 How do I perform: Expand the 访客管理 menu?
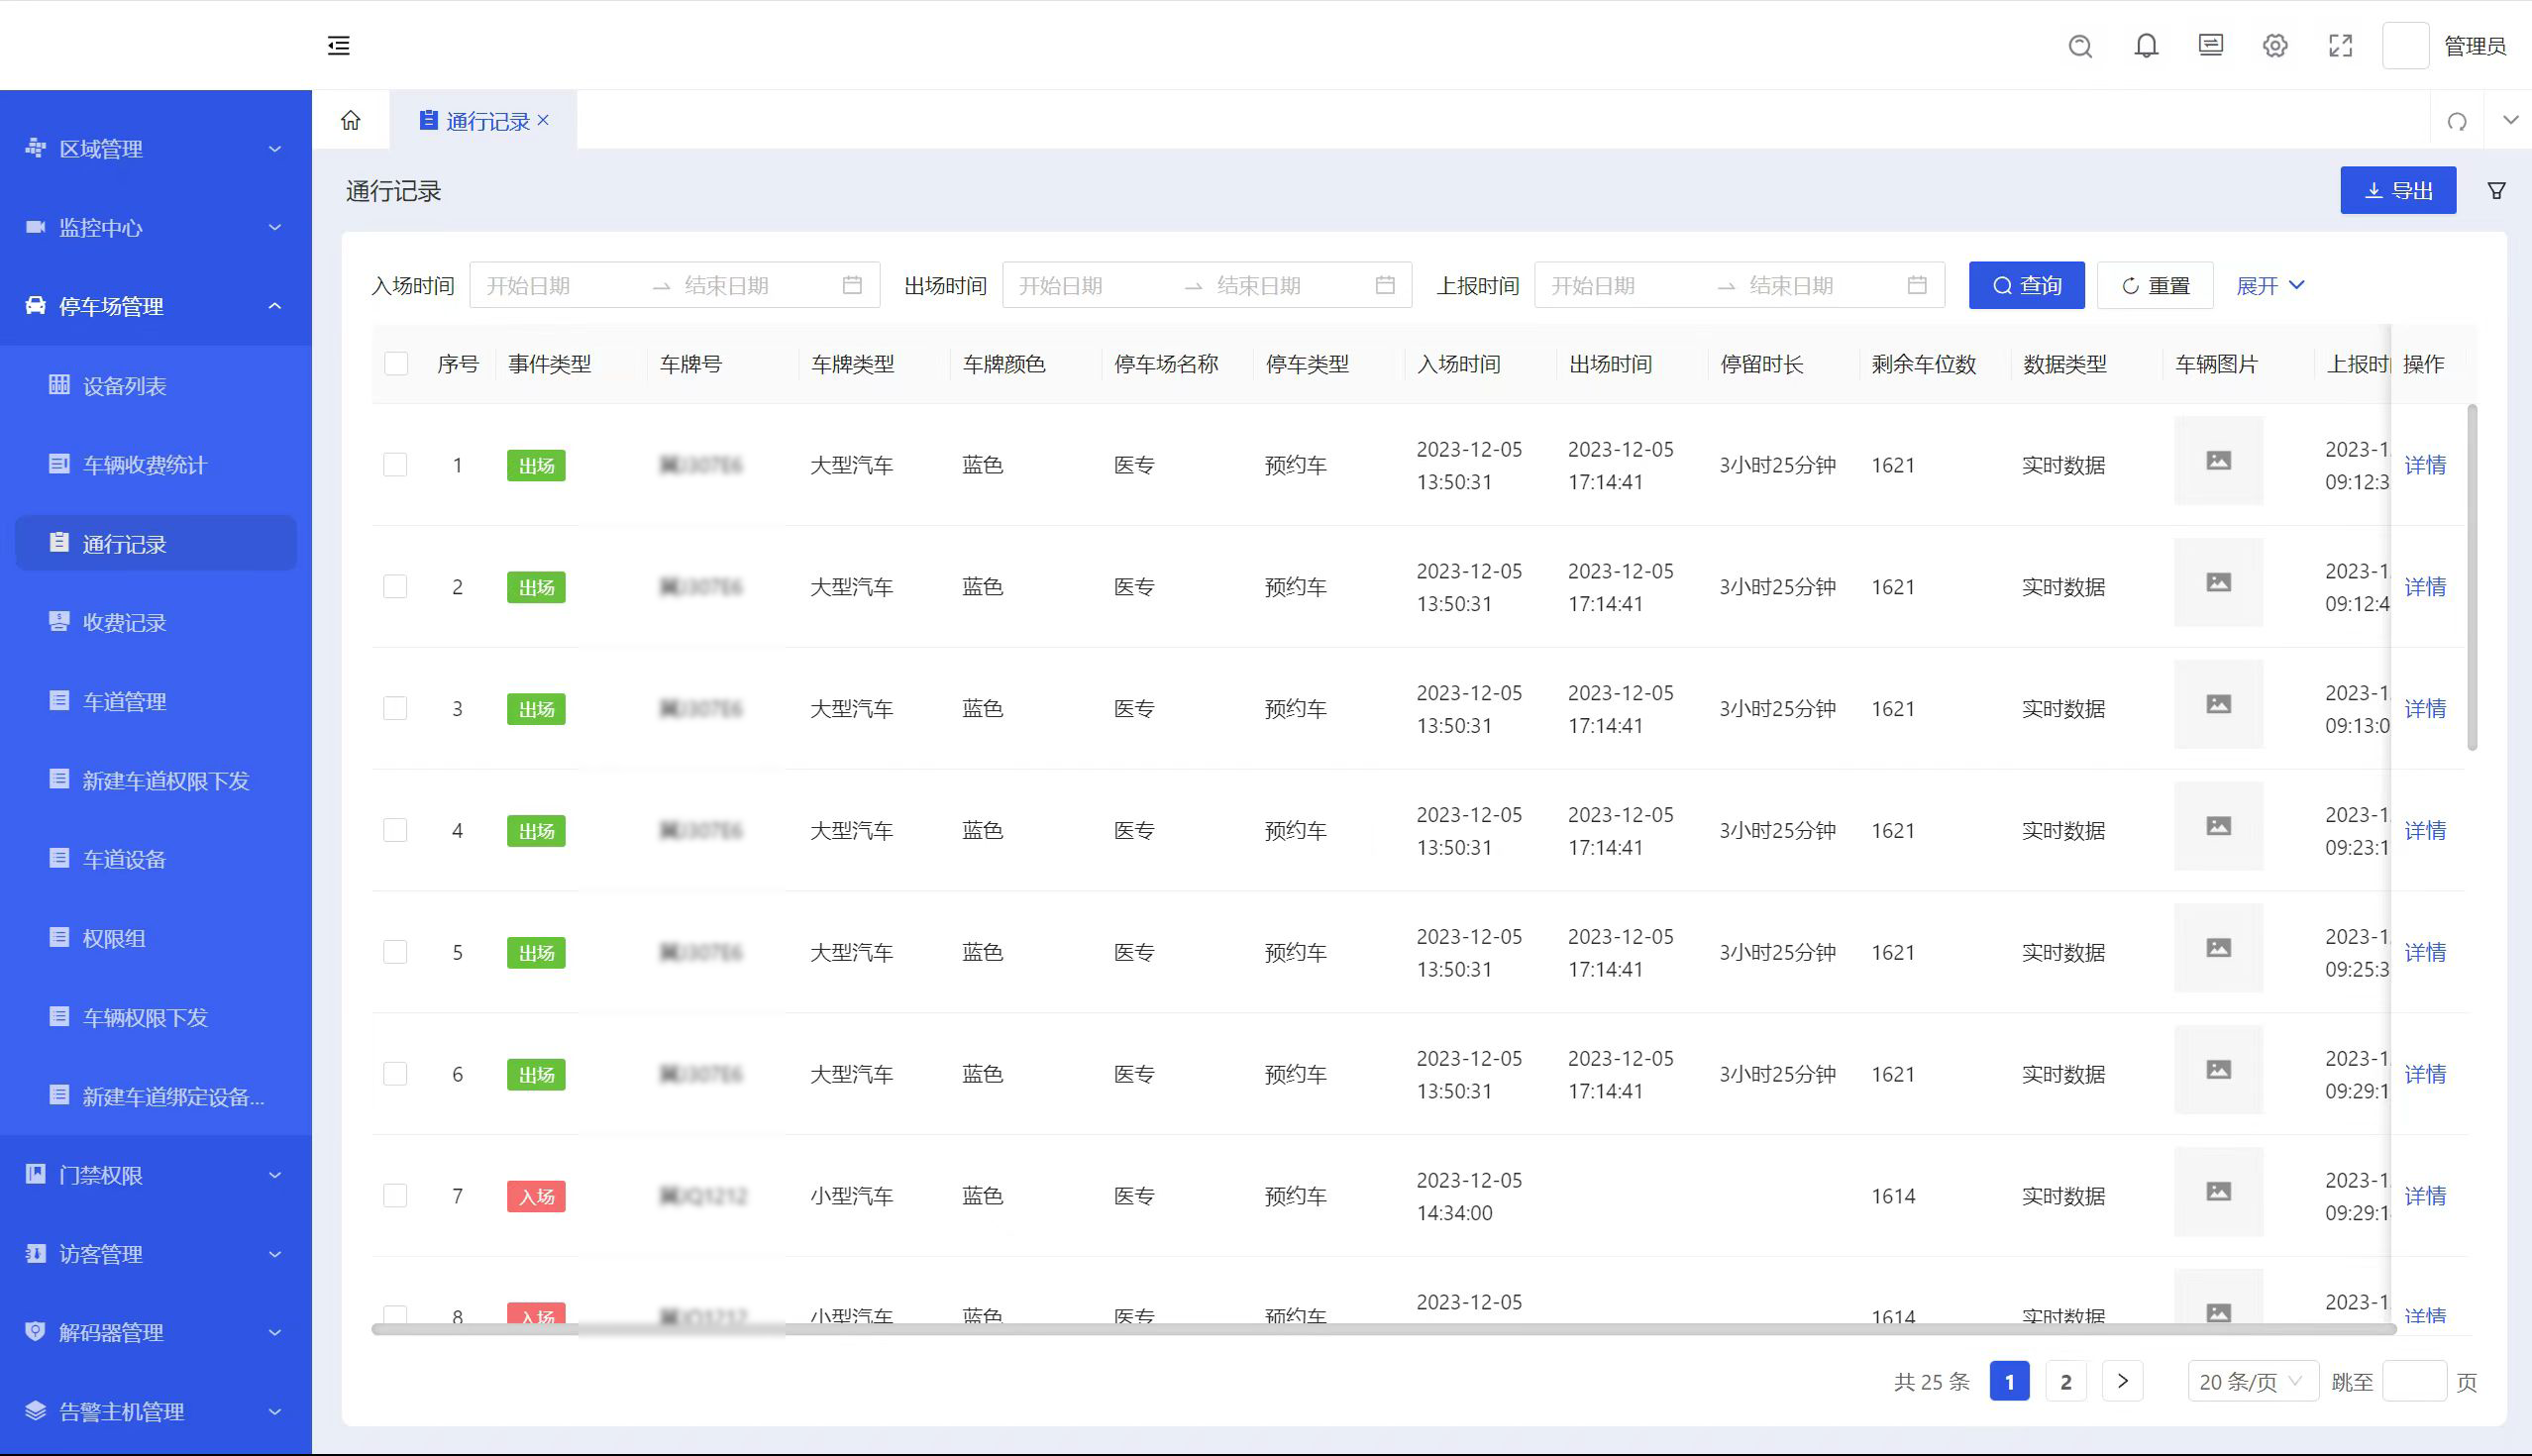click(156, 1253)
